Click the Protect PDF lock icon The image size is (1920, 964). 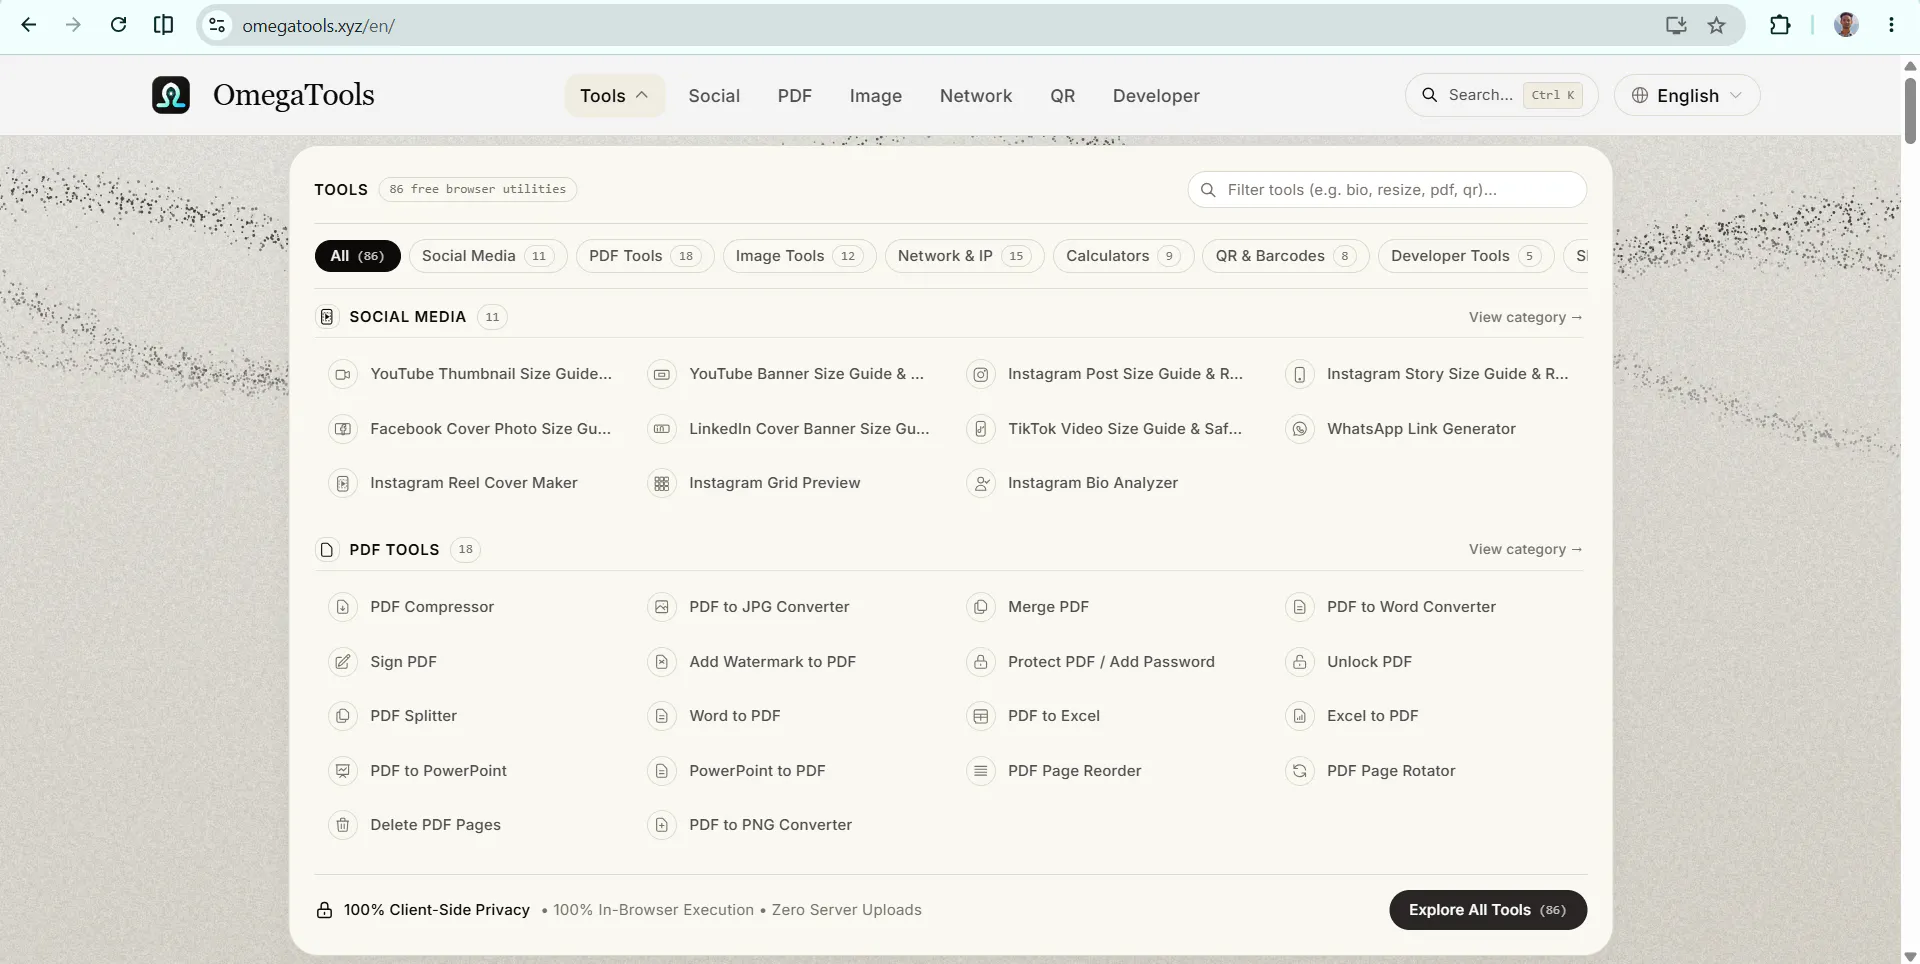pyautogui.click(x=981, y=662)
